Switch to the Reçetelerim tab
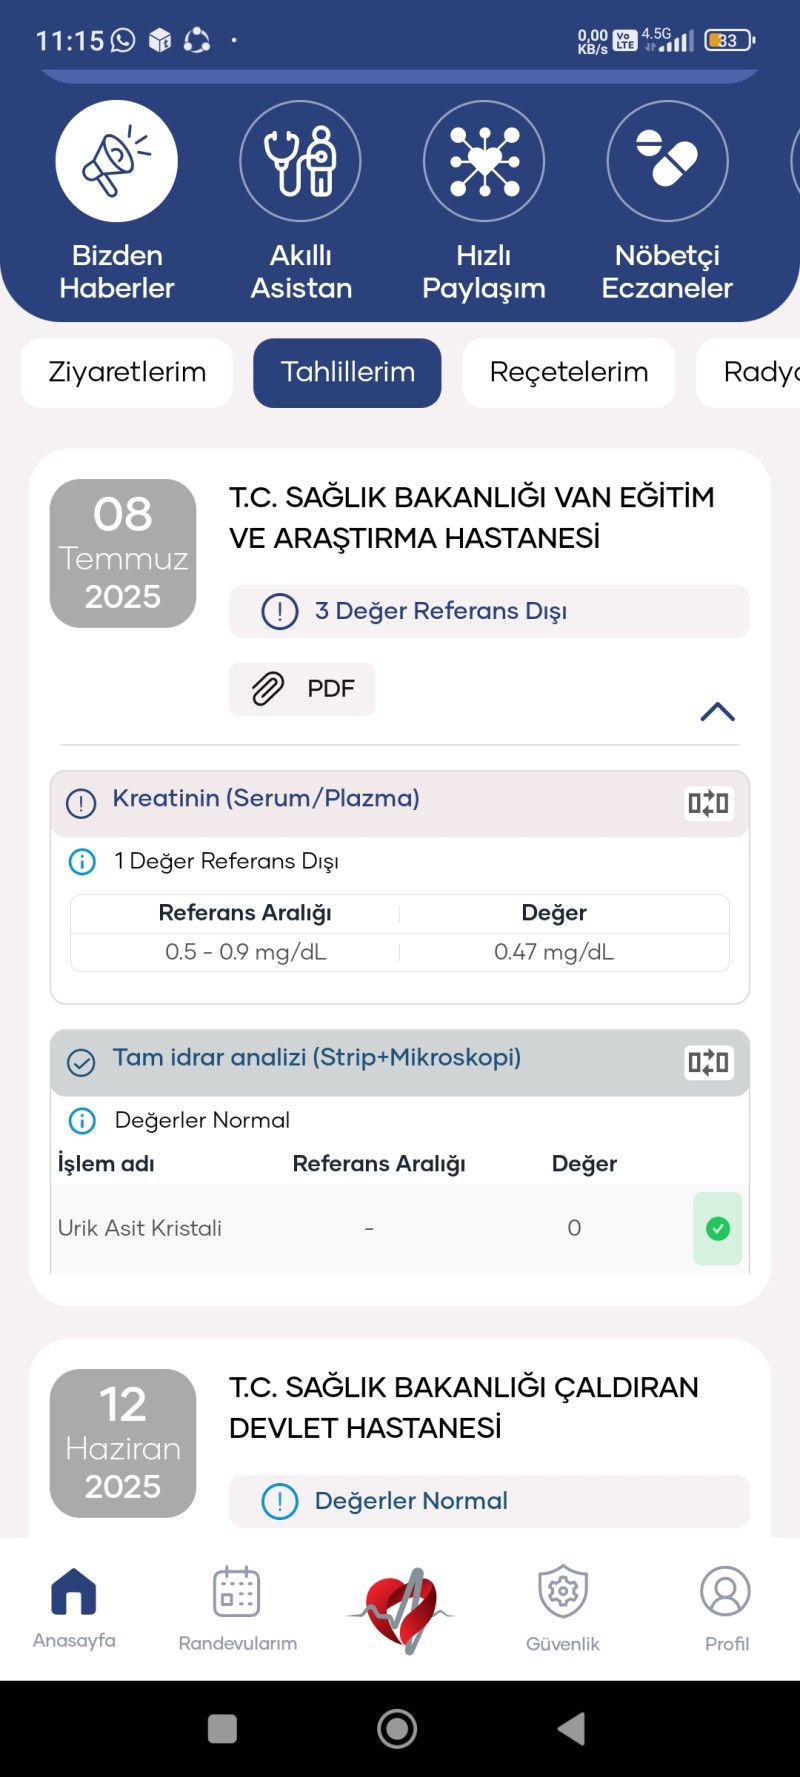This screenshot has width=800, height=1777. pyautogui.click(x=569, y=373)
